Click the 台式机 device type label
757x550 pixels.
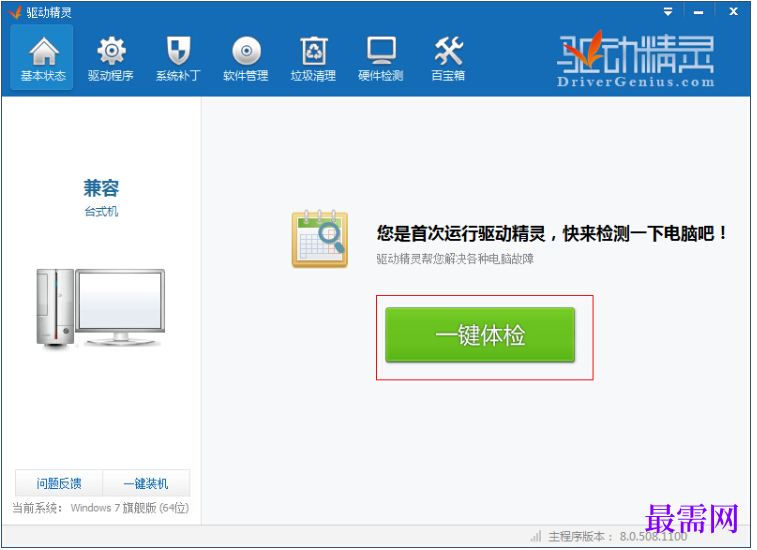tap(101, 212)
